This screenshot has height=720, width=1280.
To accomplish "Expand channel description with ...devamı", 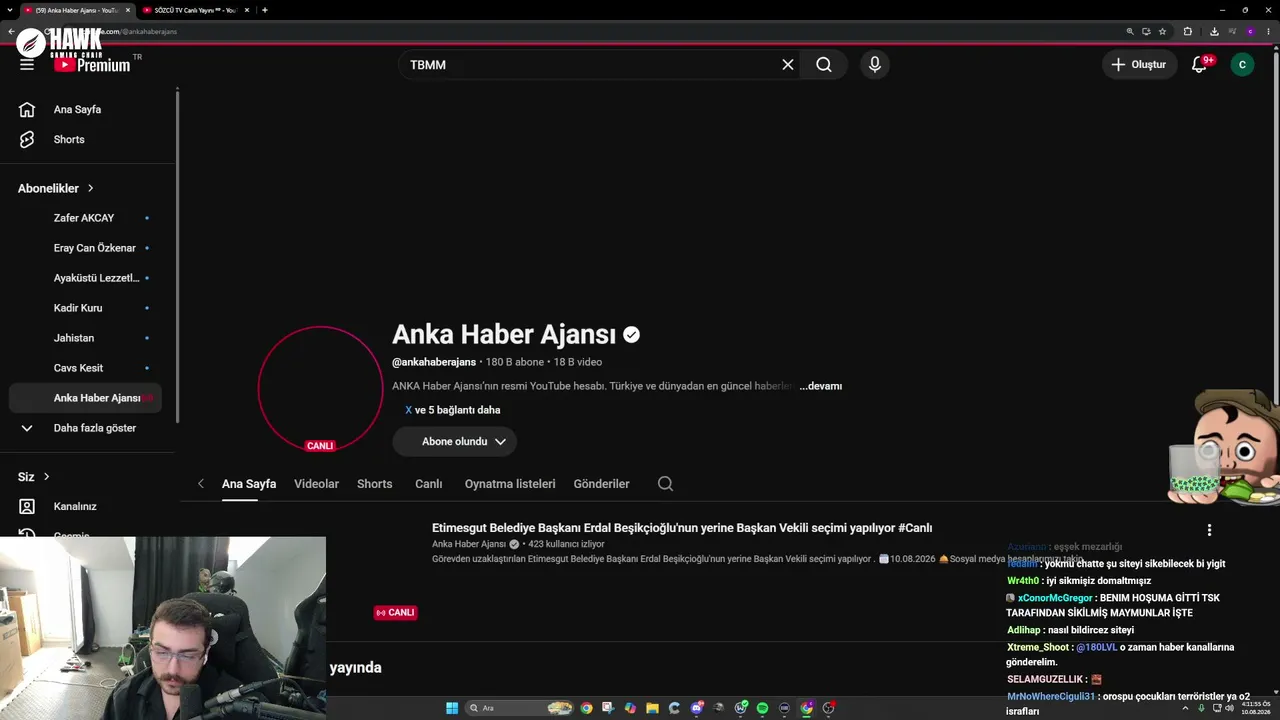I will click(x=820, y=386).
